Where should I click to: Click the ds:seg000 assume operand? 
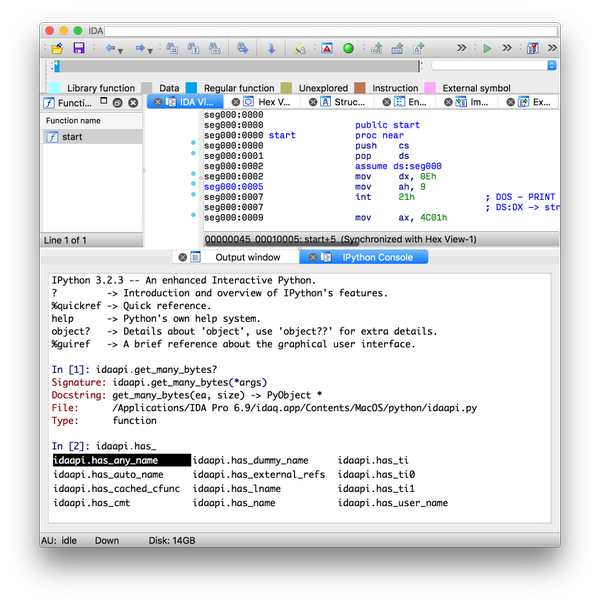click(417, 166)
